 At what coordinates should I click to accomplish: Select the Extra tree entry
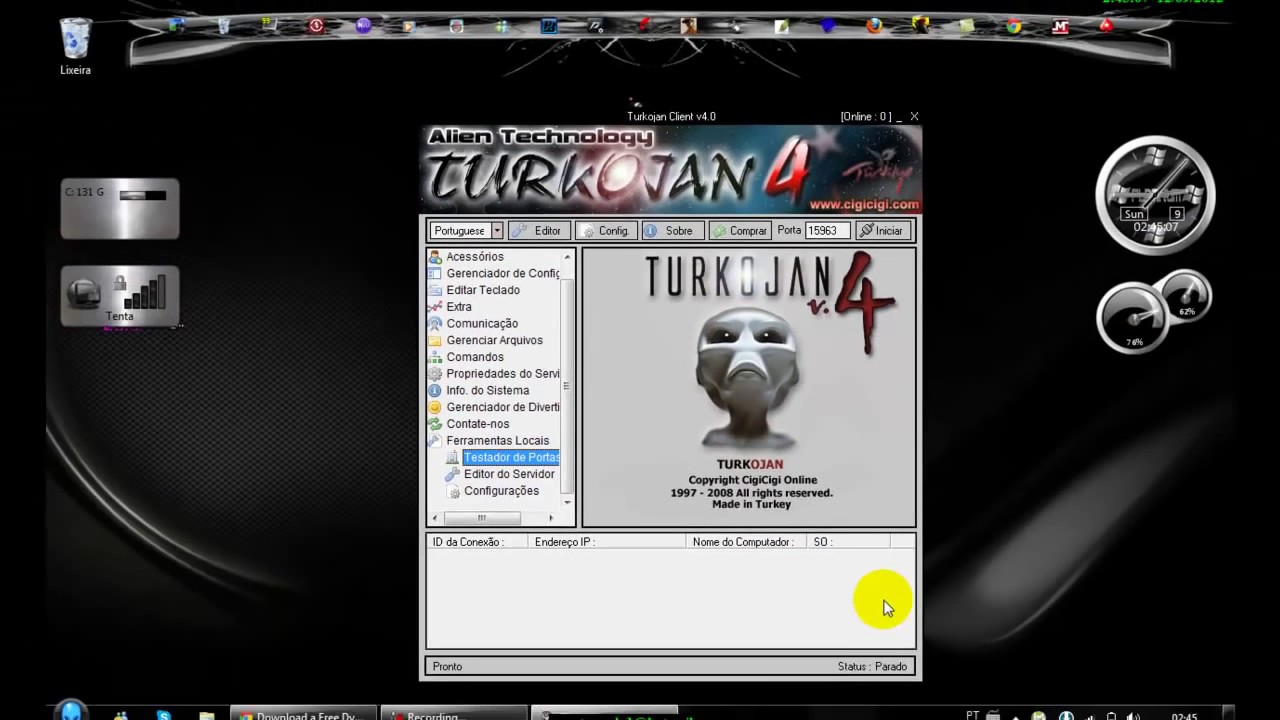click(x=458, y=307)
